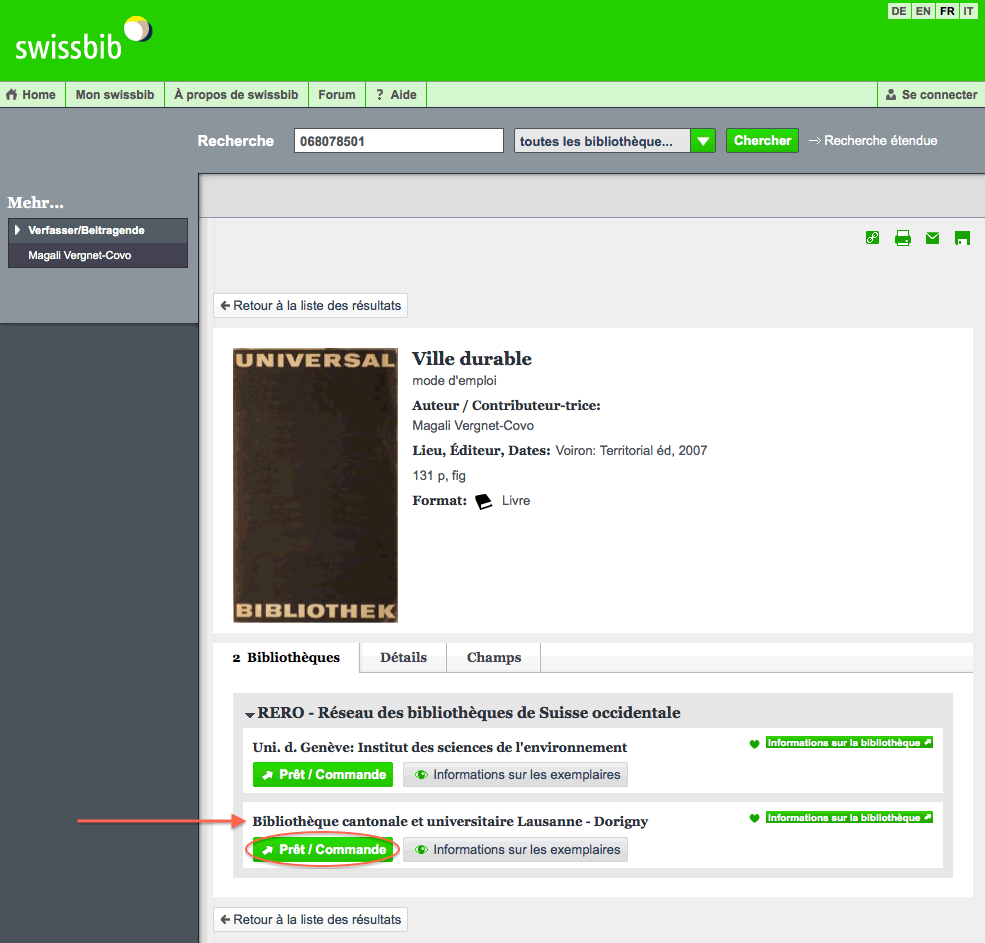
Task: Open À propos de swissbib
Action: (x=236, y=95)
